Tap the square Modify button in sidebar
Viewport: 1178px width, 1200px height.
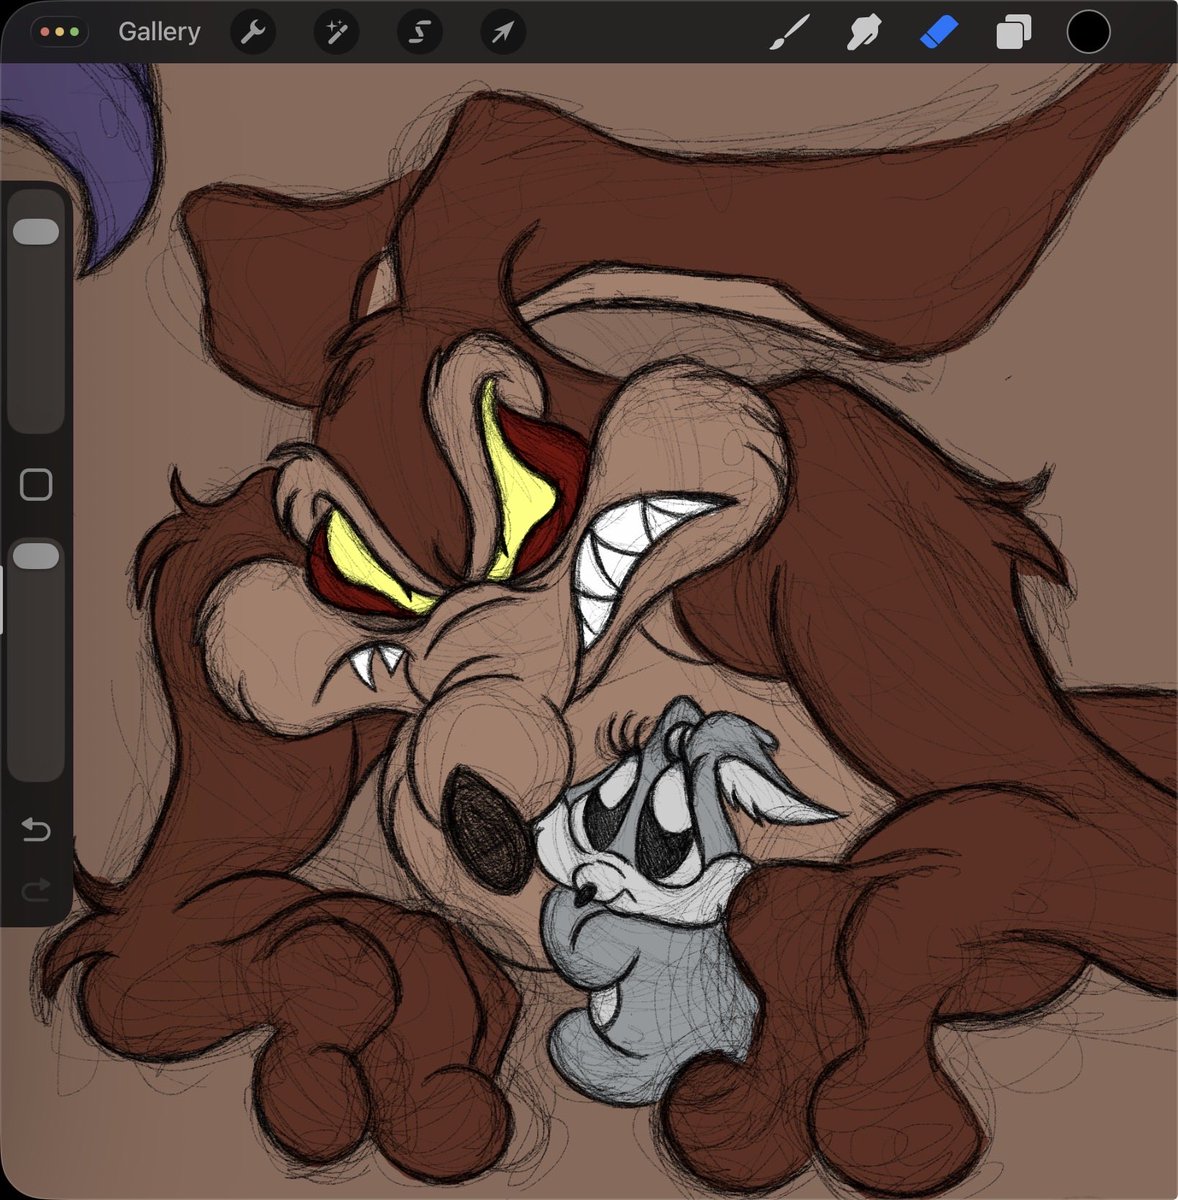pyautogui.click(x=36, y=485)
